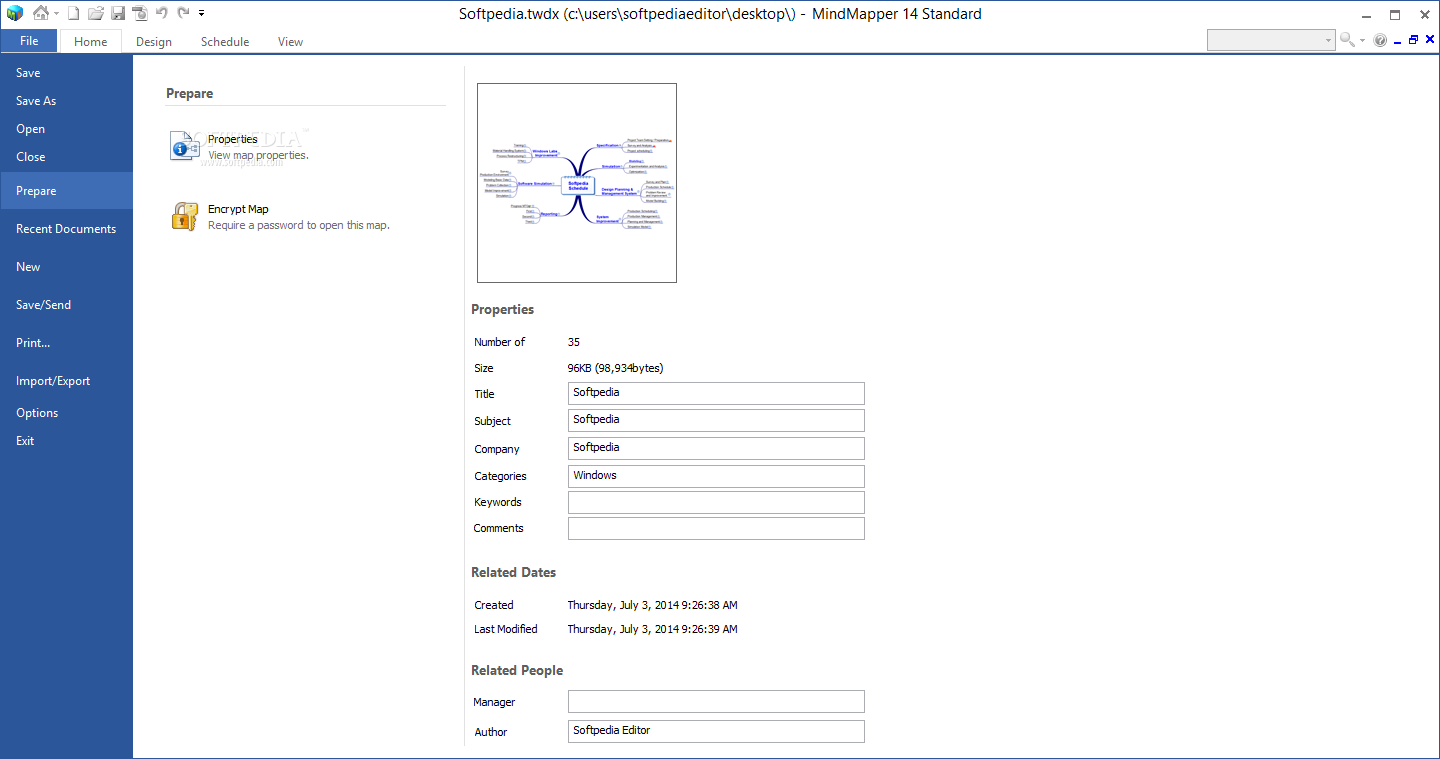This screenshot has width=1440, height=759.
Task: Click the Author field with Softpedia Editor
Action: click(716, 731)
